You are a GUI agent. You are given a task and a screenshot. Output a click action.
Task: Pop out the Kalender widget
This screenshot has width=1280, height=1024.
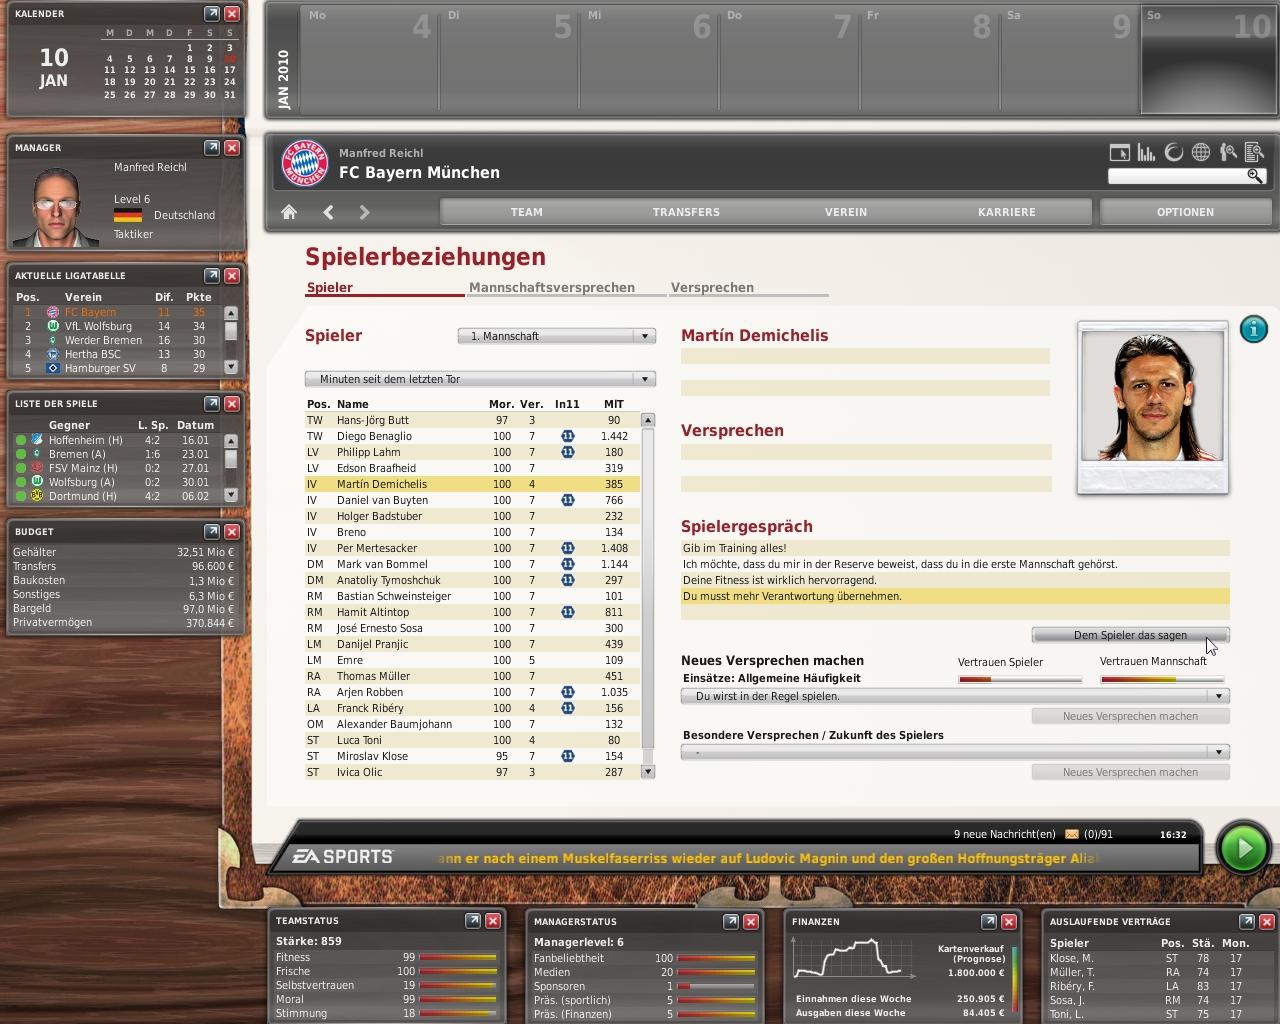click(212, 14)
